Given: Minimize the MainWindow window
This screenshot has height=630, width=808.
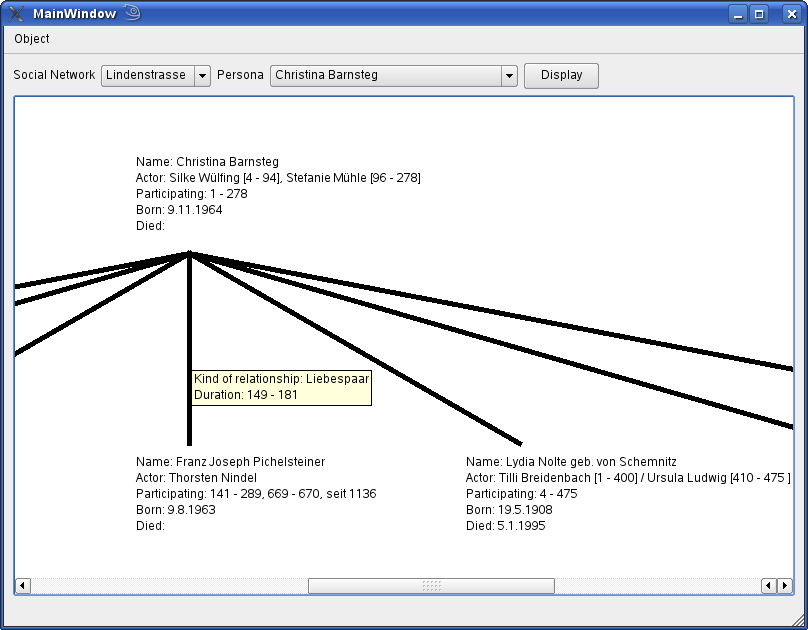Looking at the screenshot, I should coord(738,14).
